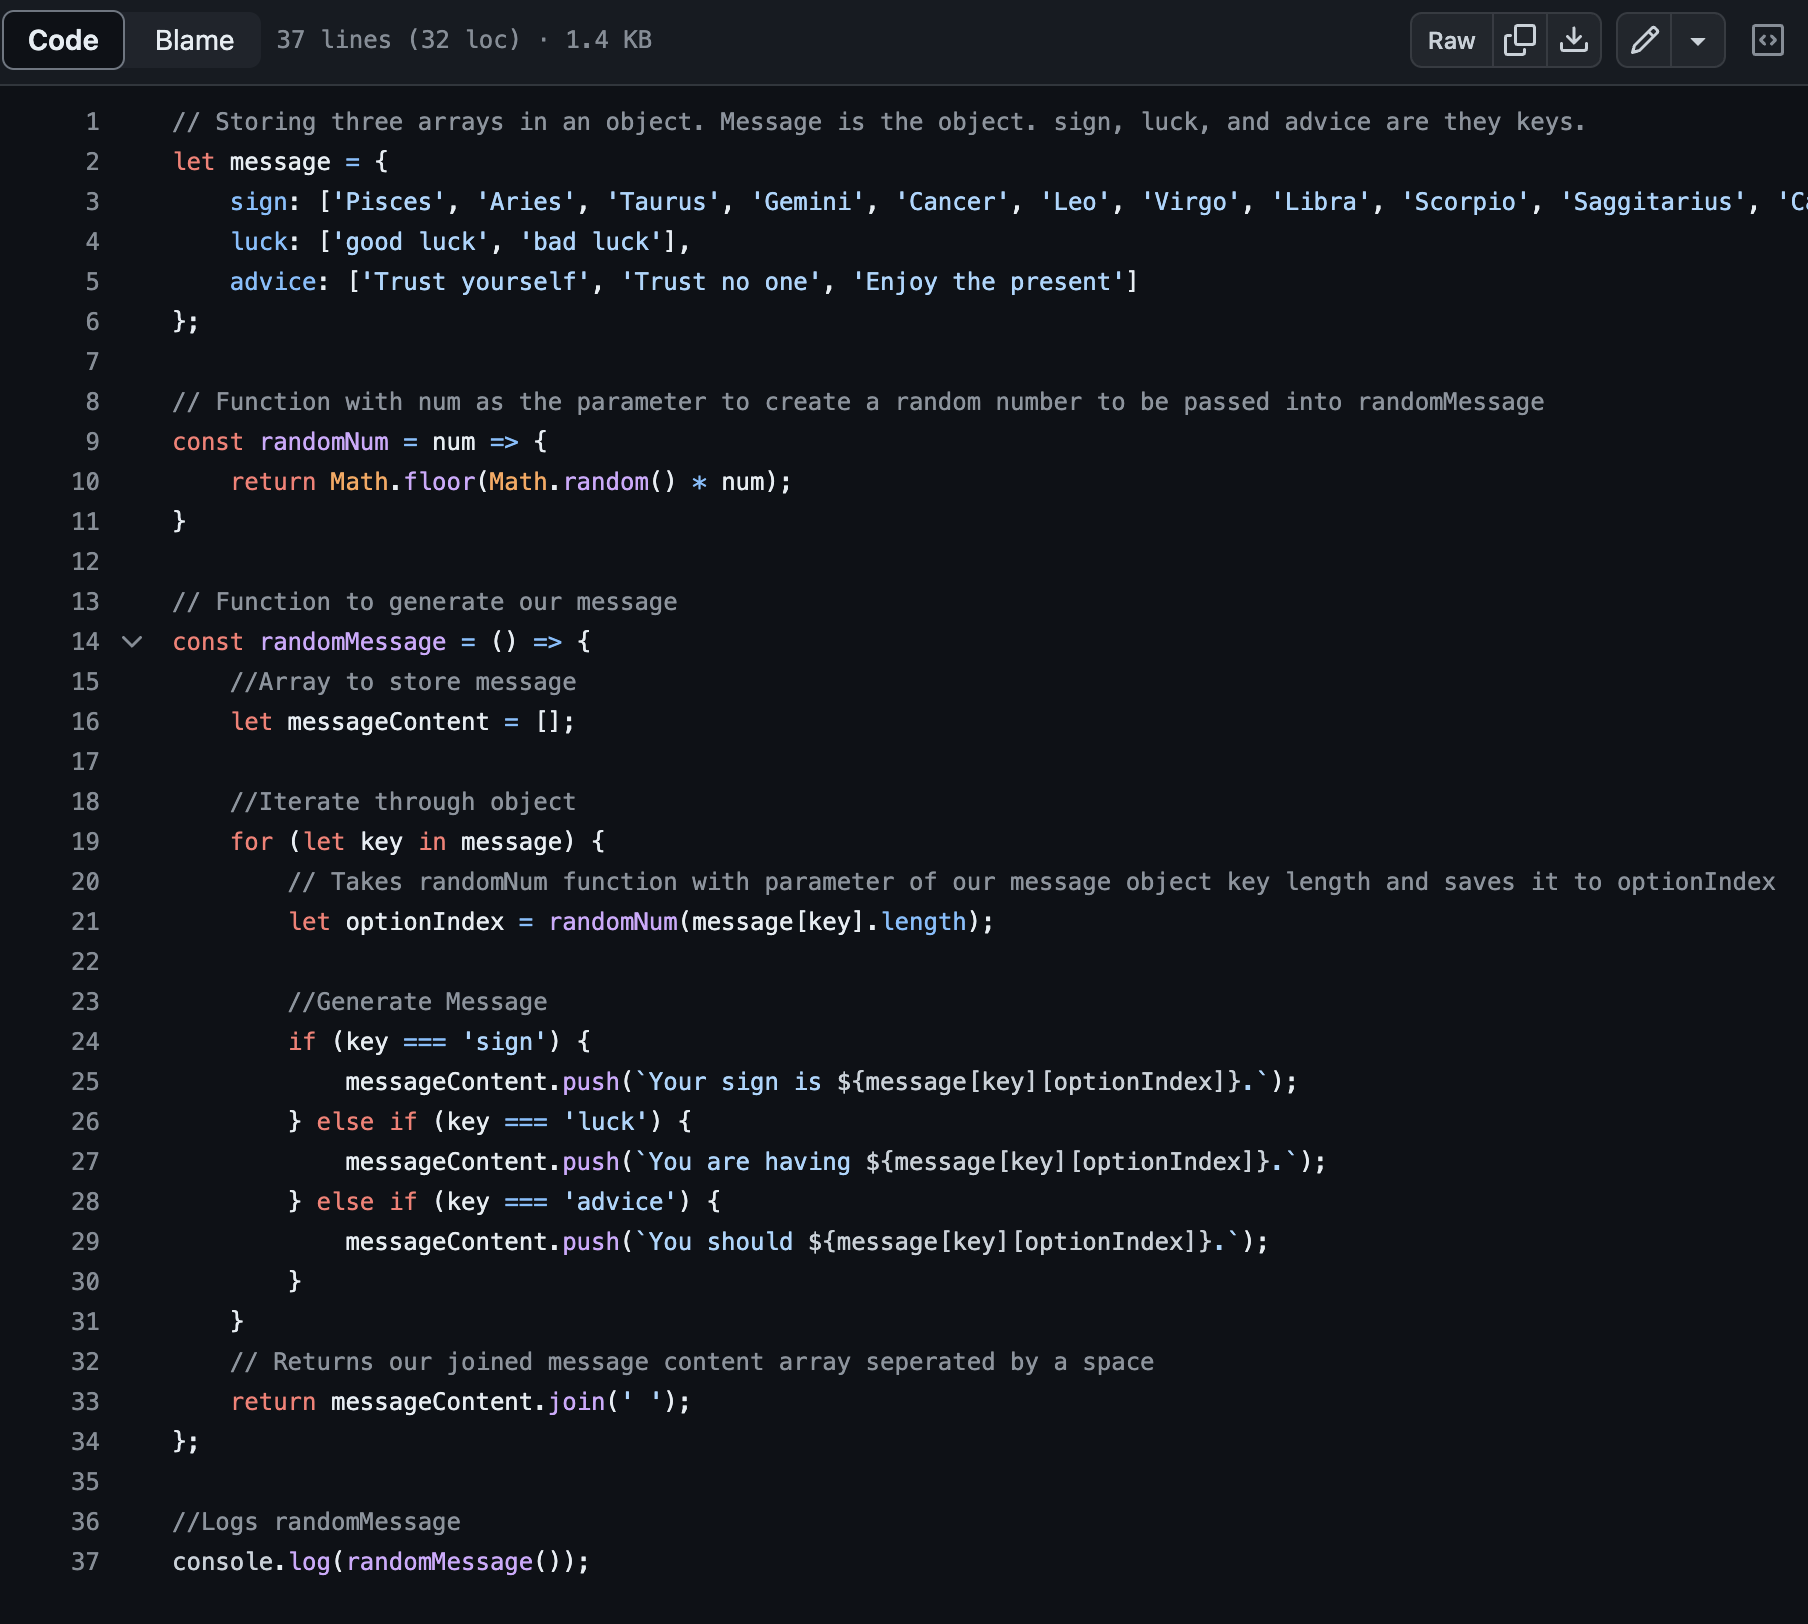Click the randomNum identifier on line 9

(x=324, y=442)
